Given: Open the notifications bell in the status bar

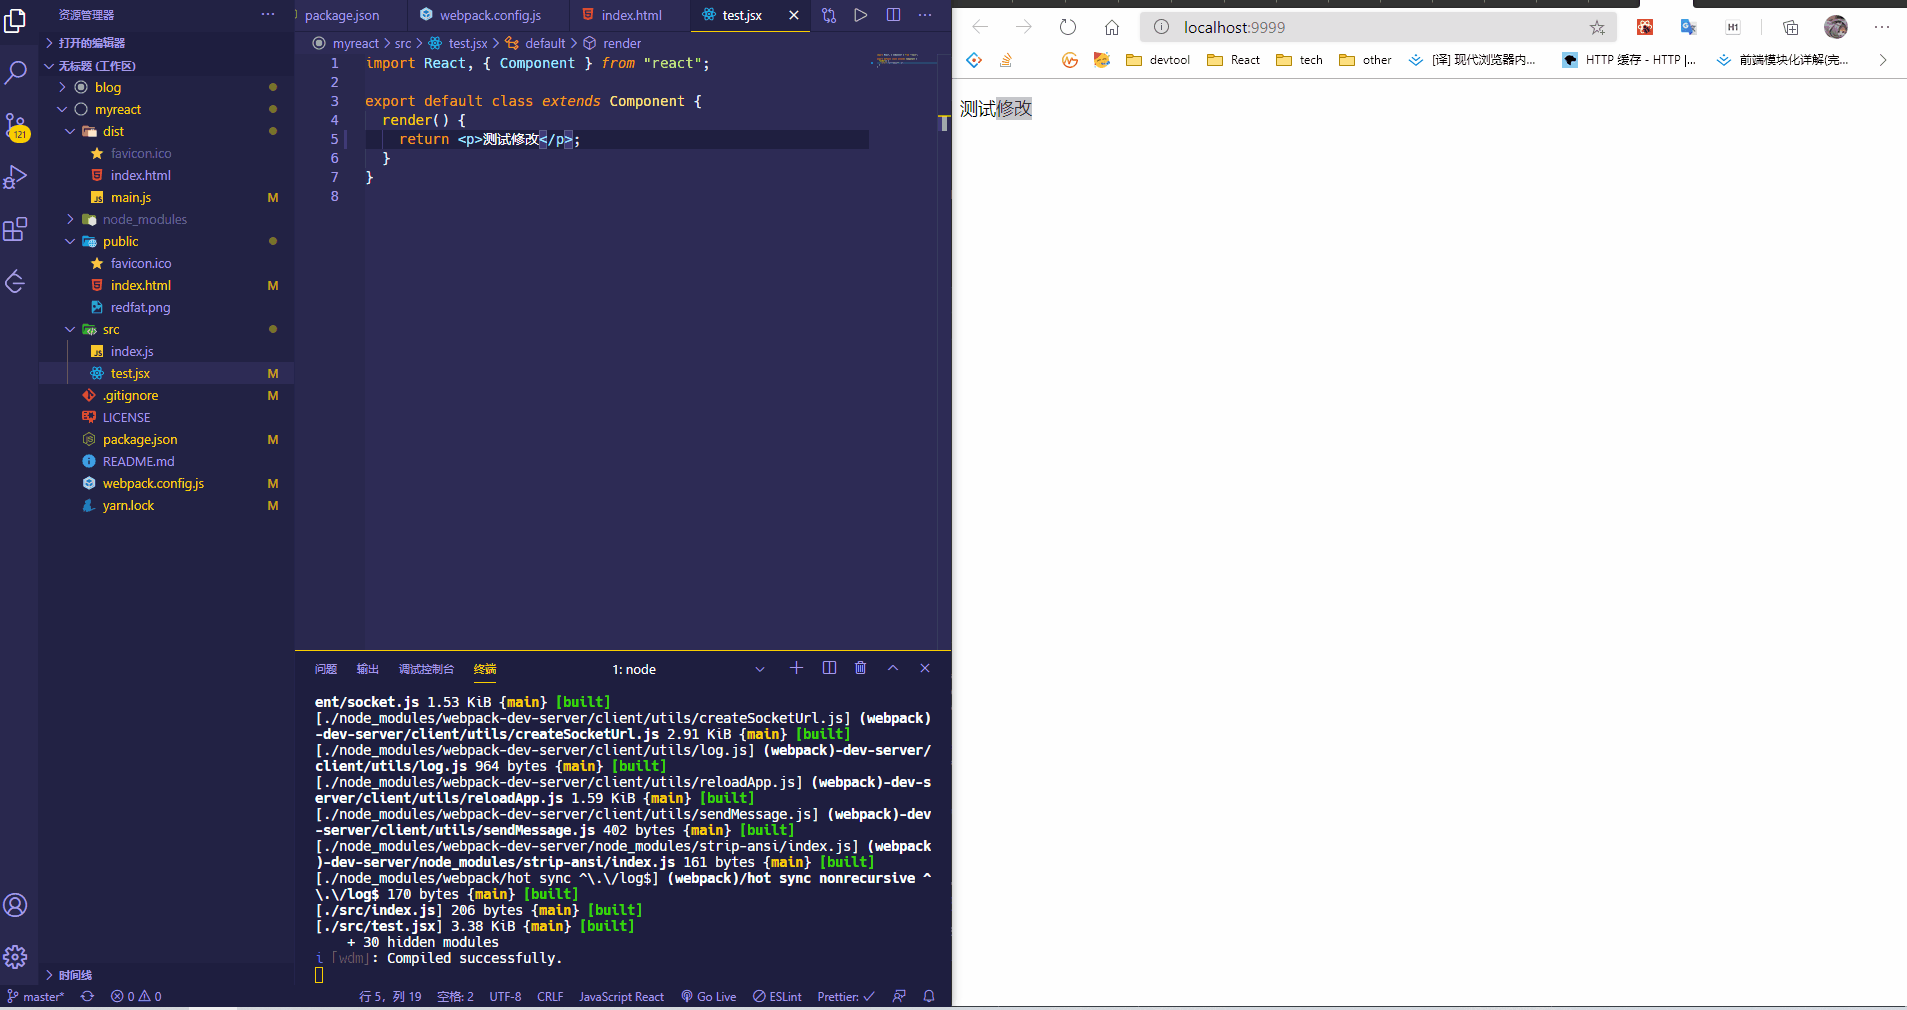Looking at the screenshot, I should click(x=929, y=996).
